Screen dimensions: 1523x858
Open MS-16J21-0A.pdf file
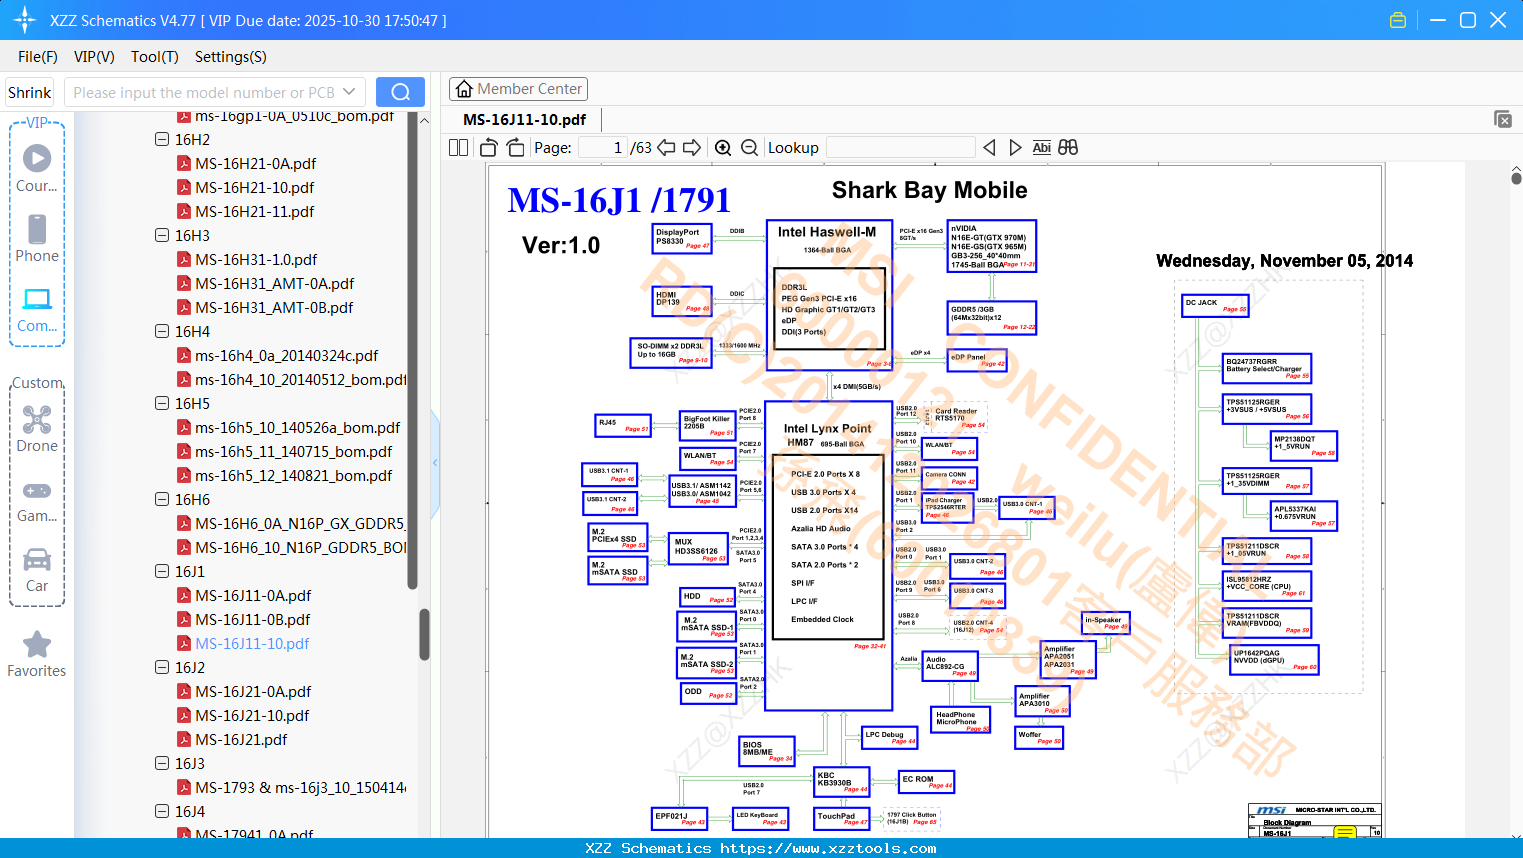point(253,691)
